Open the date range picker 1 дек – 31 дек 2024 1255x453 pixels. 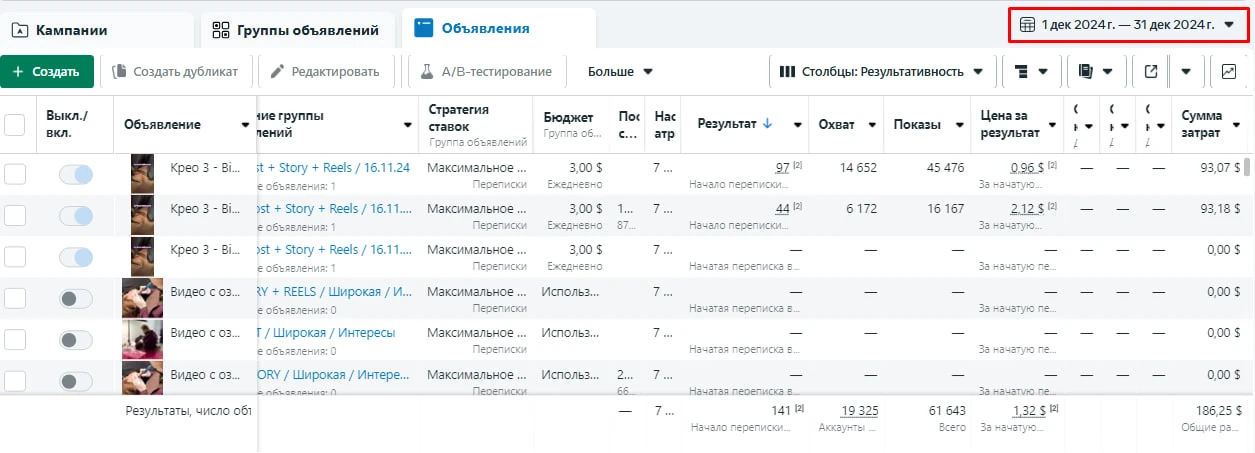pyautogui.click(x=1127, y=25)
